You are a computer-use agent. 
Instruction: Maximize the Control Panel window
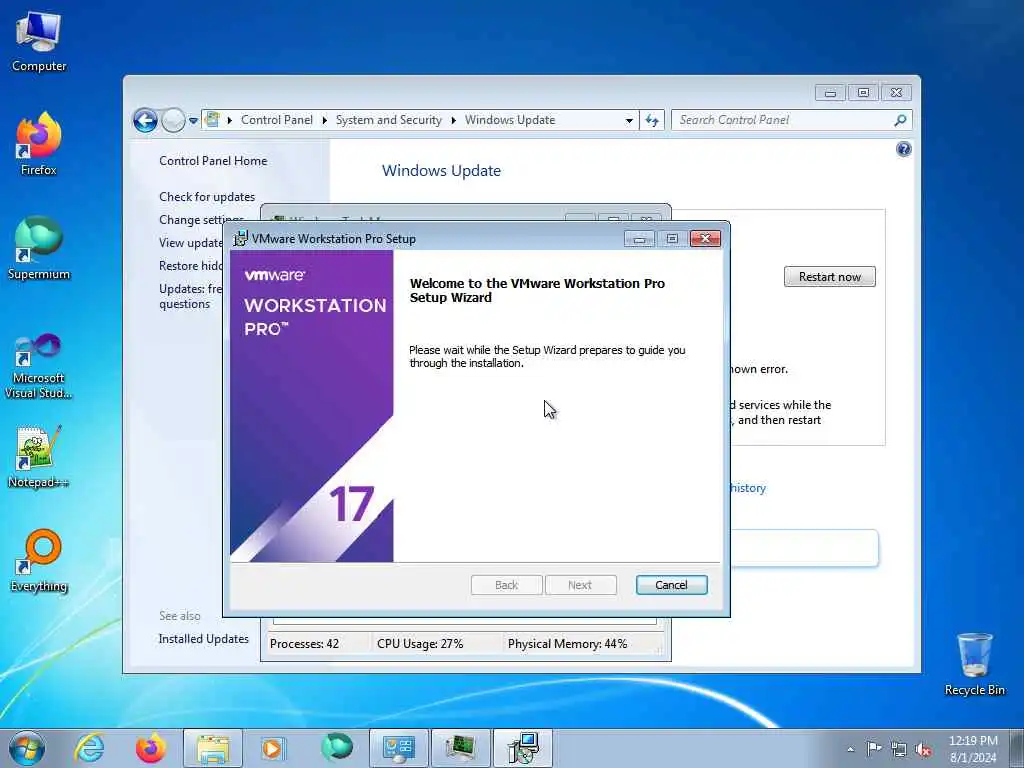click(x=863, y=93)
